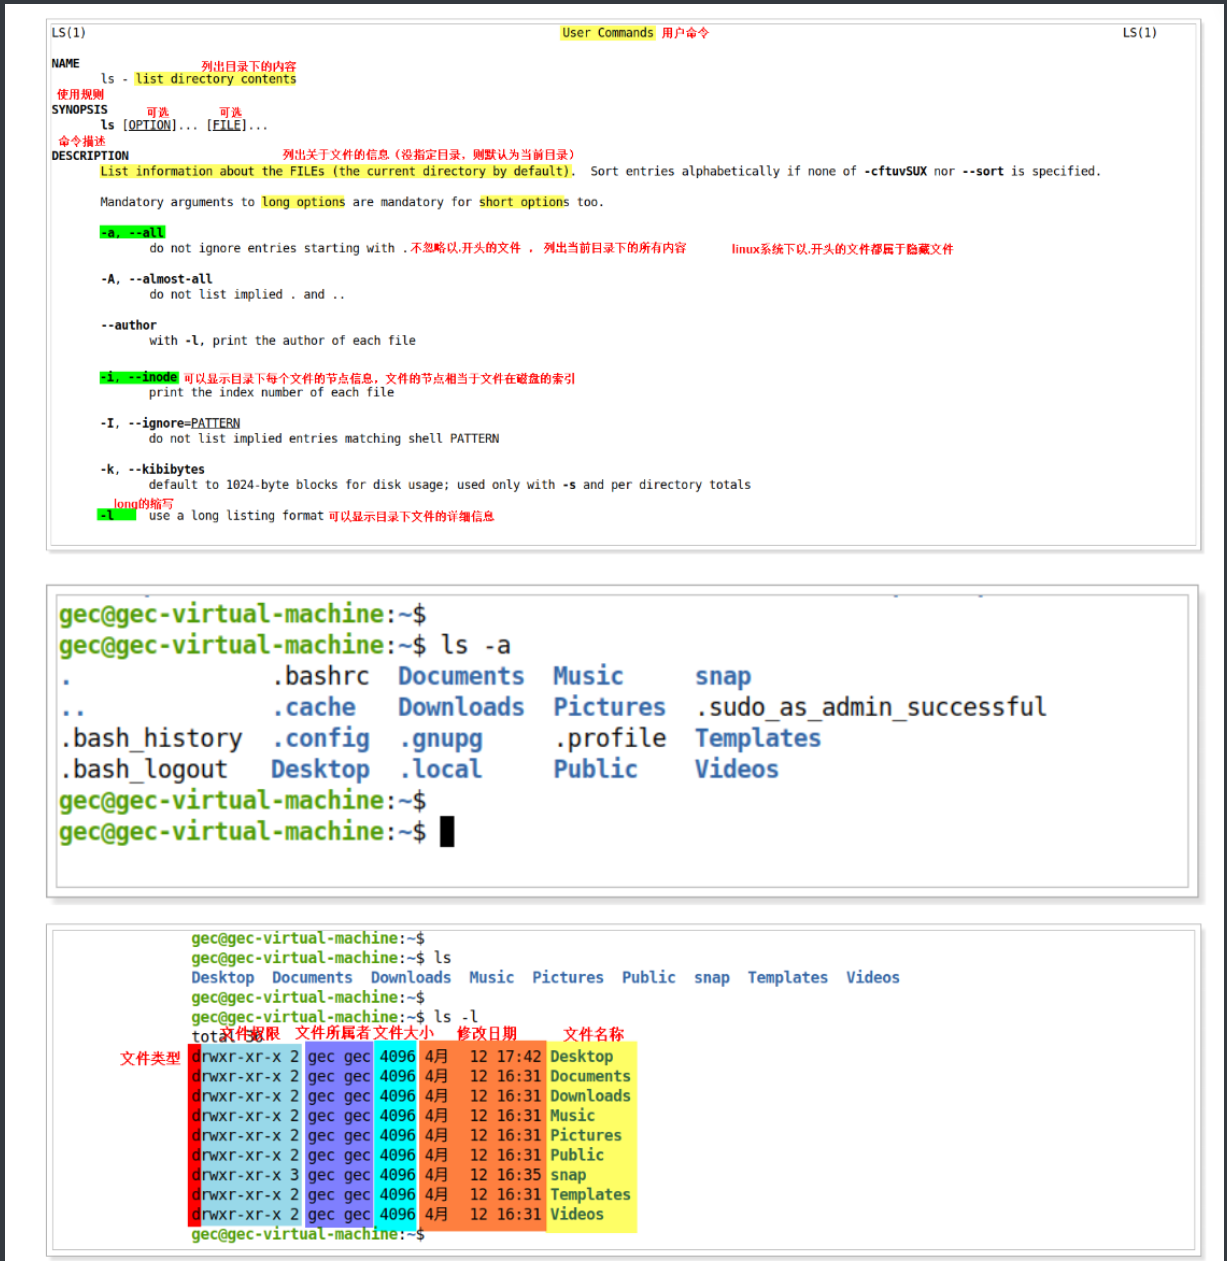
Task: Click ".gnupg" in the ls -a output
Action: [x=441, y=738]
